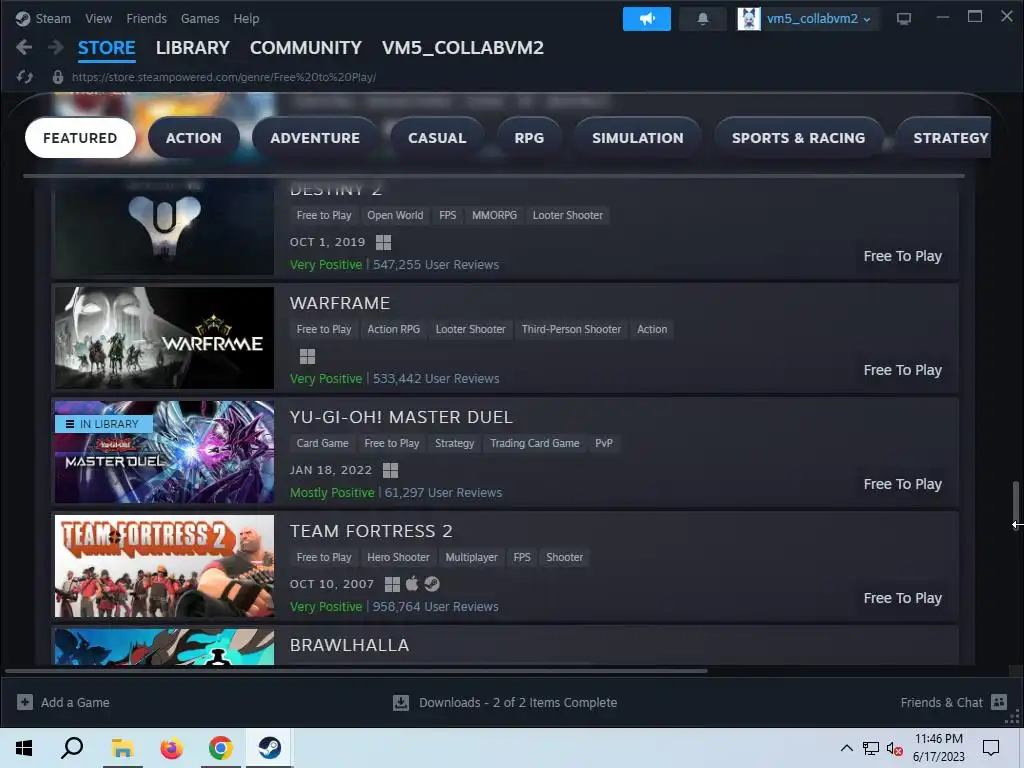Open File Explorer from taskbar
Screen dimensions: 1024x768
click(122, 748)
